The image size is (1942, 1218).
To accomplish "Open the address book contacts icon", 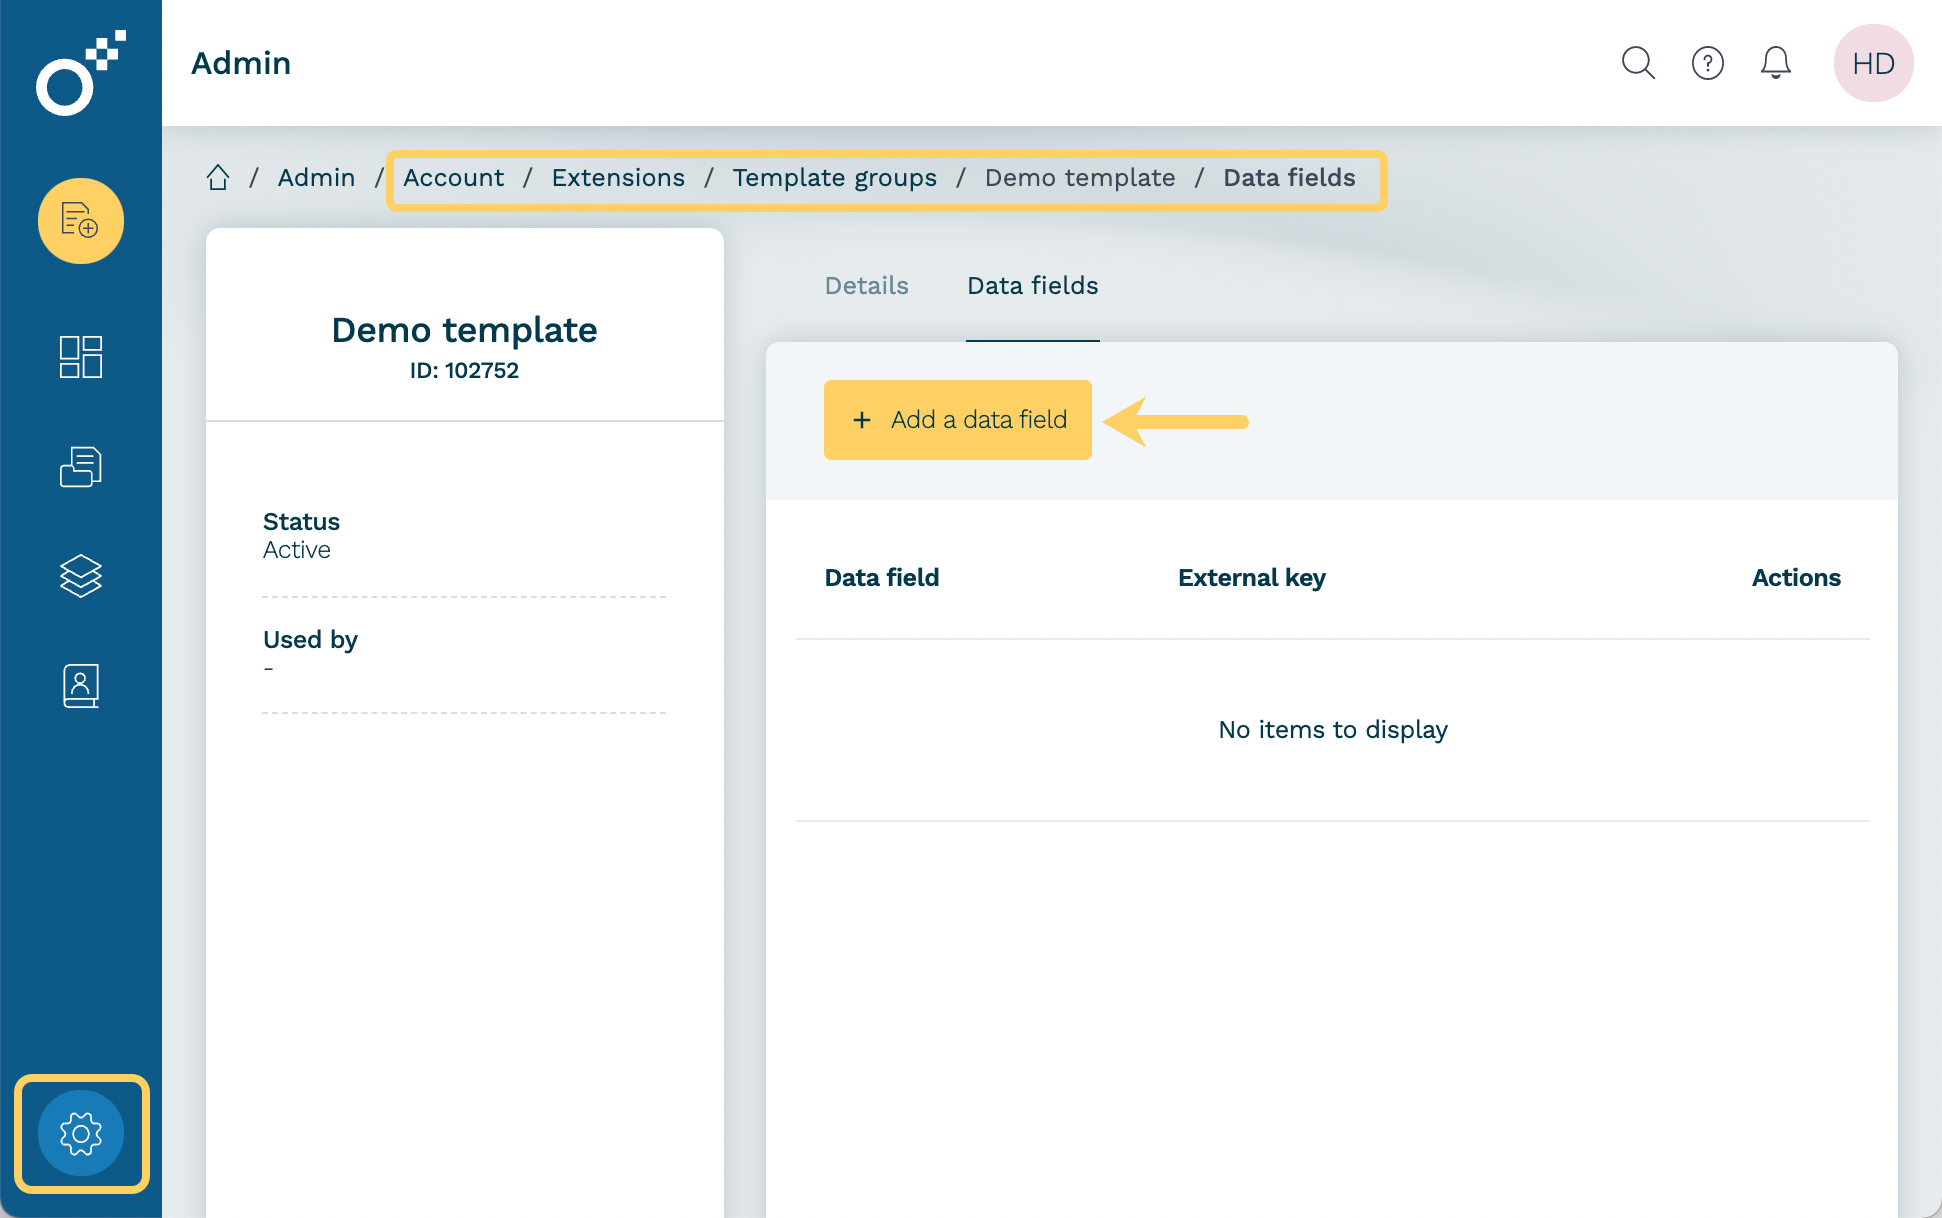I will click(80, 686).
